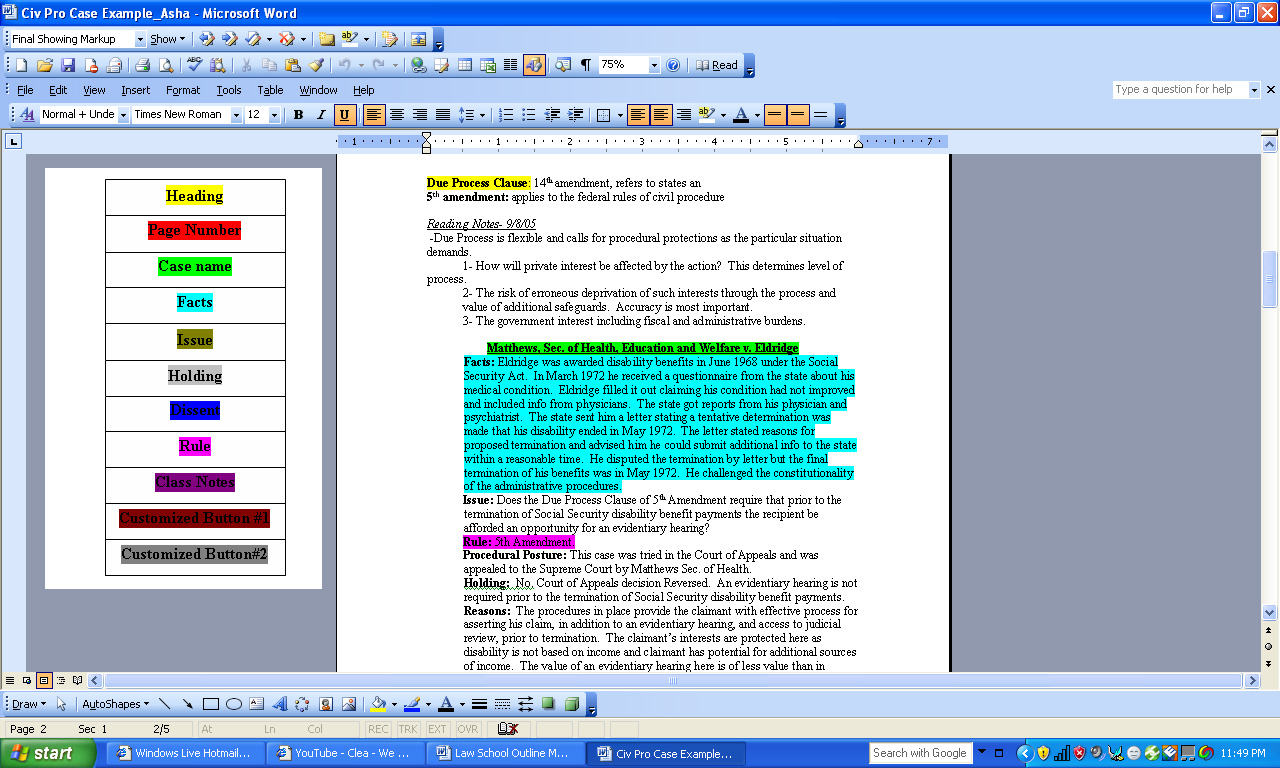Select the Format Painter brush
Viewport: 1280px width, 768px height.
(x=317, y=65)
